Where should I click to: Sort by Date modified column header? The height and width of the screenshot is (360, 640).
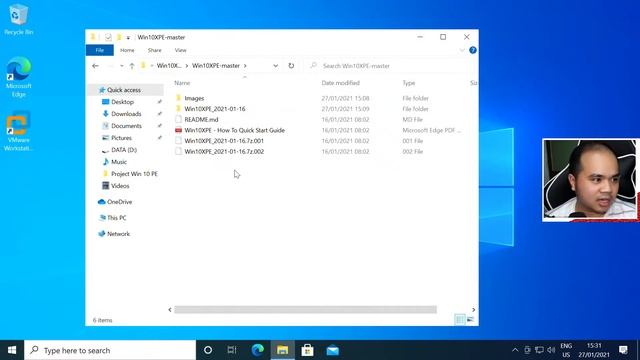[x=340, y=83]
